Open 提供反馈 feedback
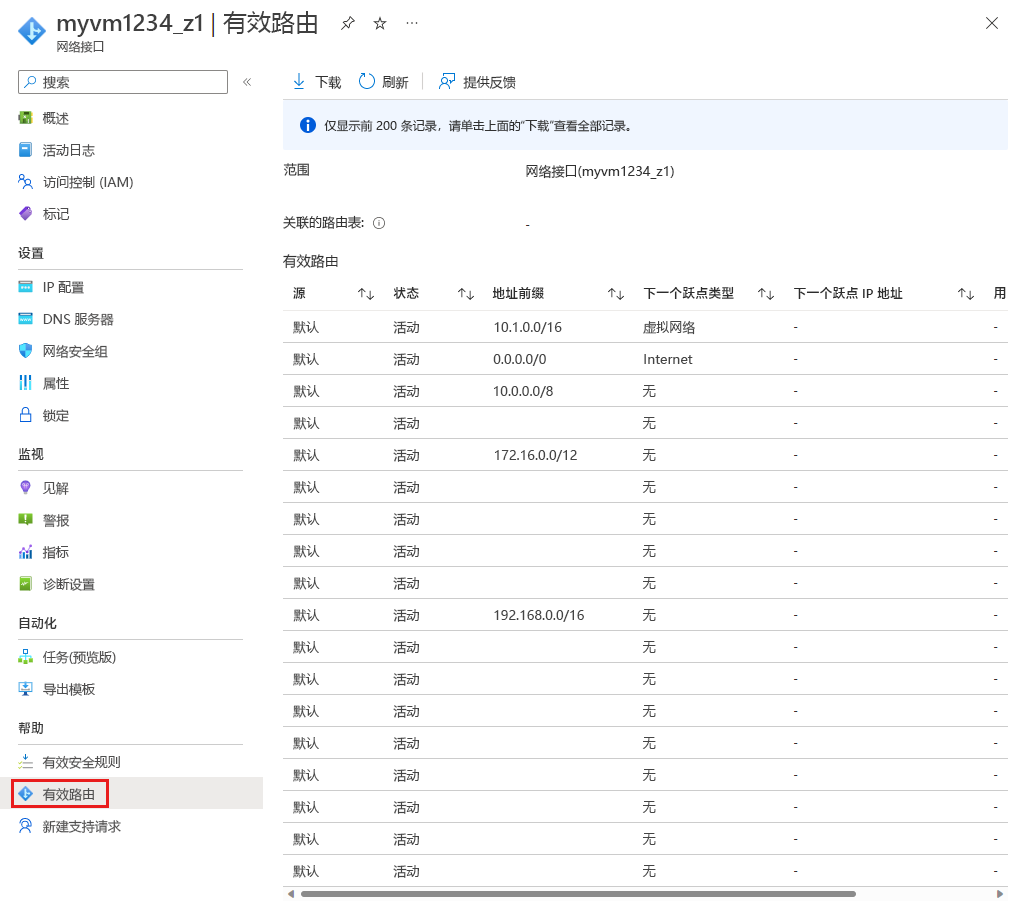 [x=477, y=82]
